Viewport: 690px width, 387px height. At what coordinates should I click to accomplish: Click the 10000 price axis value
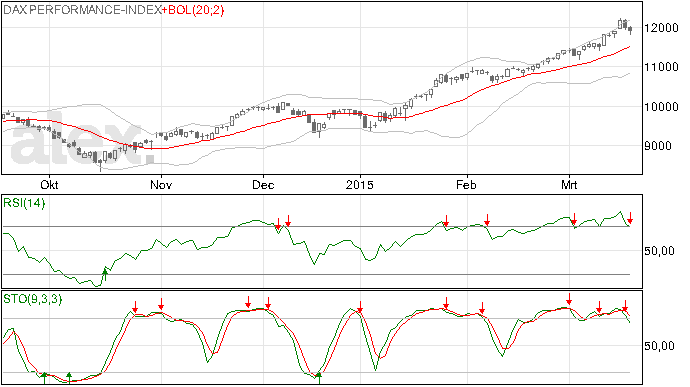661,107
